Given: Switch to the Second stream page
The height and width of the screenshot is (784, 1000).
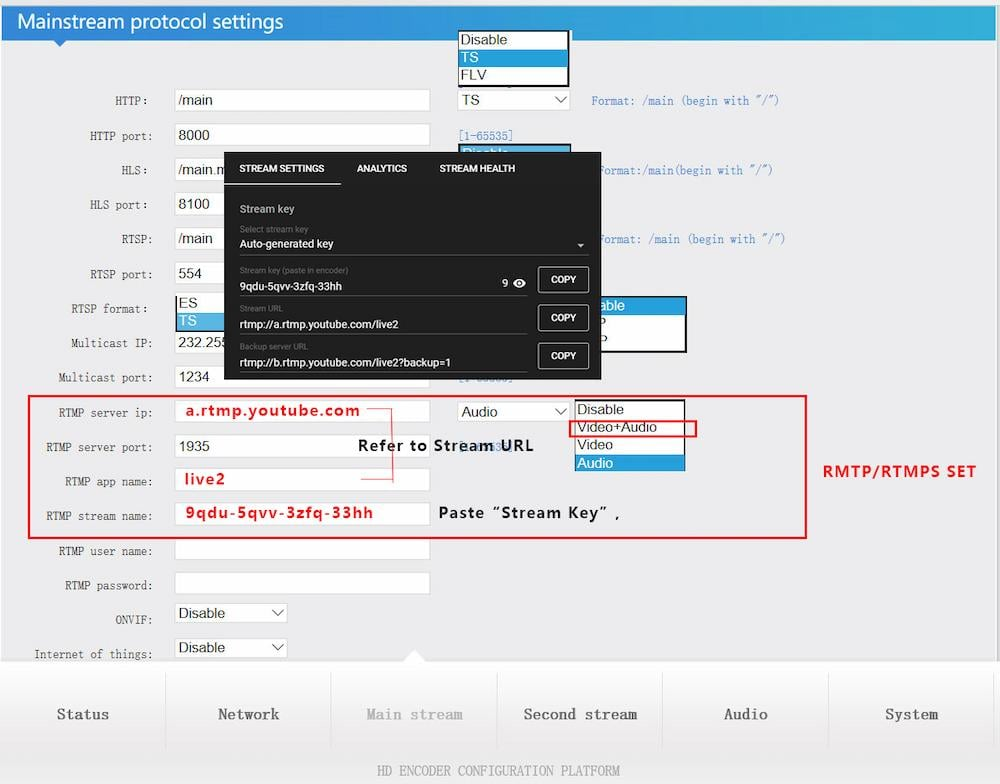Looking at the screenshot, I should [580, 714].
